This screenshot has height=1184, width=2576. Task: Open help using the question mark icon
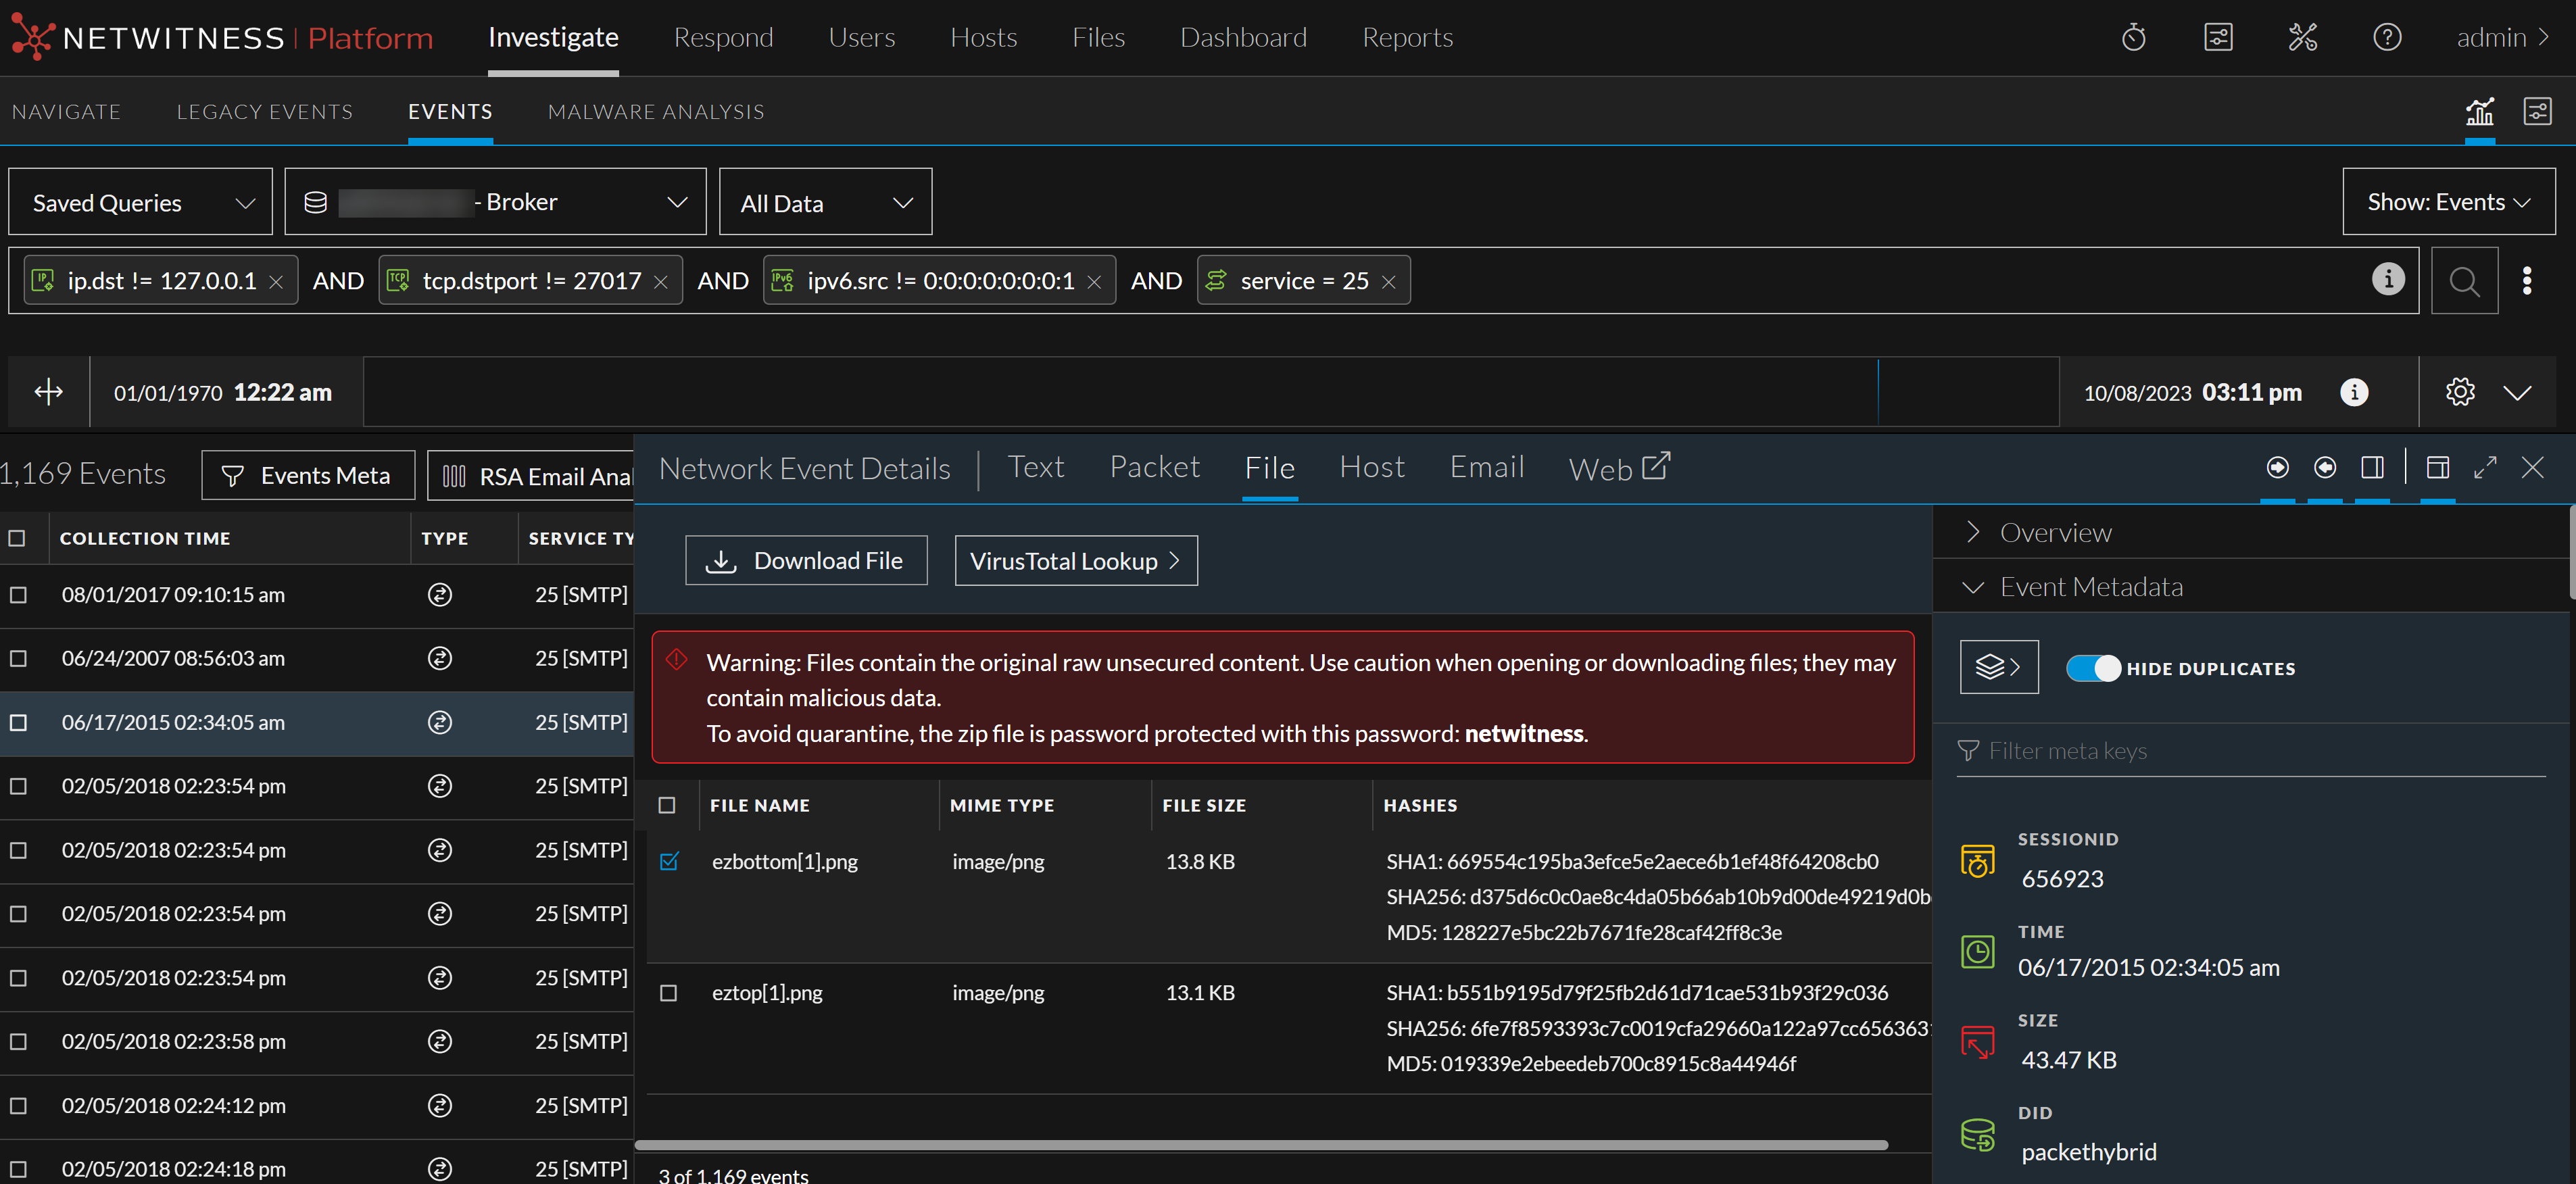[x=2387, y=37]
